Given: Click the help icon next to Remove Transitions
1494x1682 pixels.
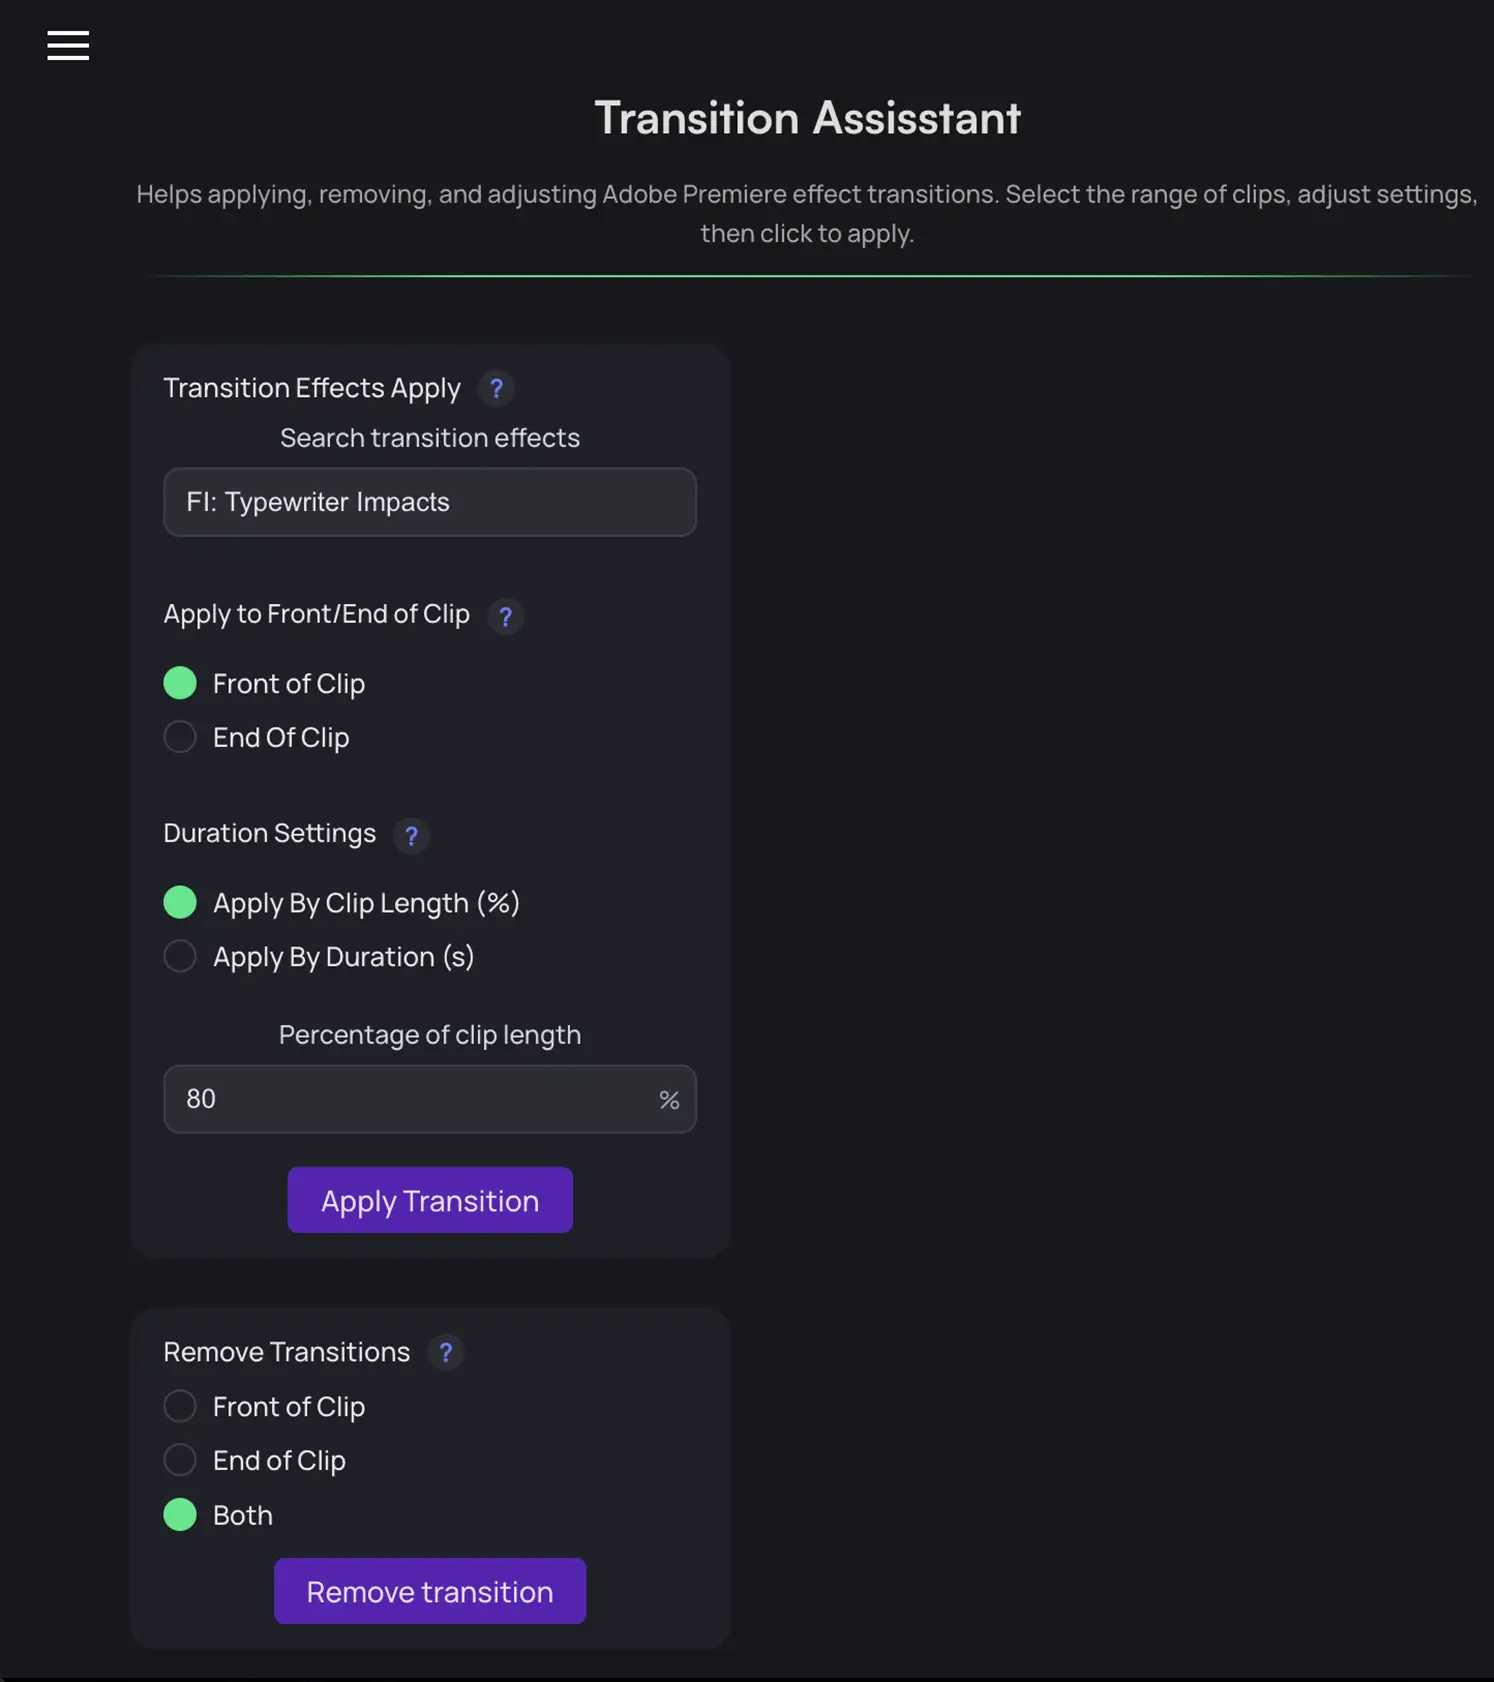Looking at the screenshot, I should (x=446, y=1353).
